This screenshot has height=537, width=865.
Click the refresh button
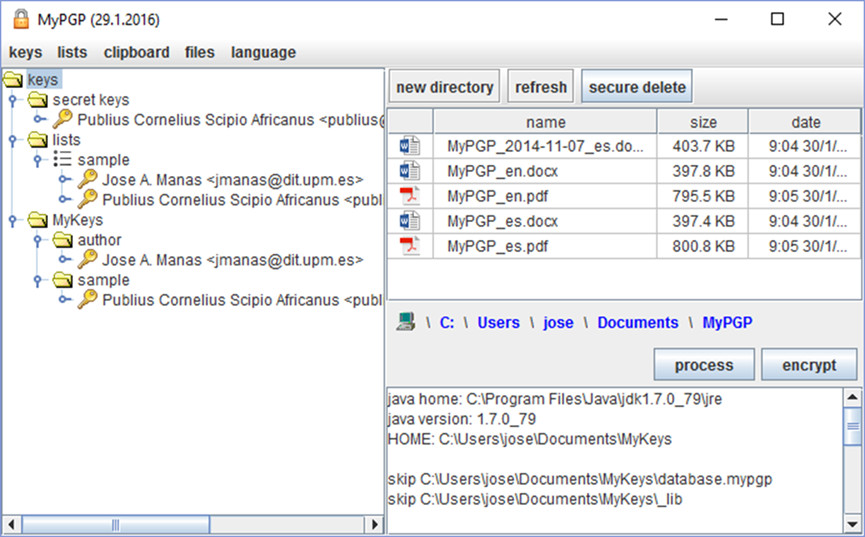pos(541,87)
